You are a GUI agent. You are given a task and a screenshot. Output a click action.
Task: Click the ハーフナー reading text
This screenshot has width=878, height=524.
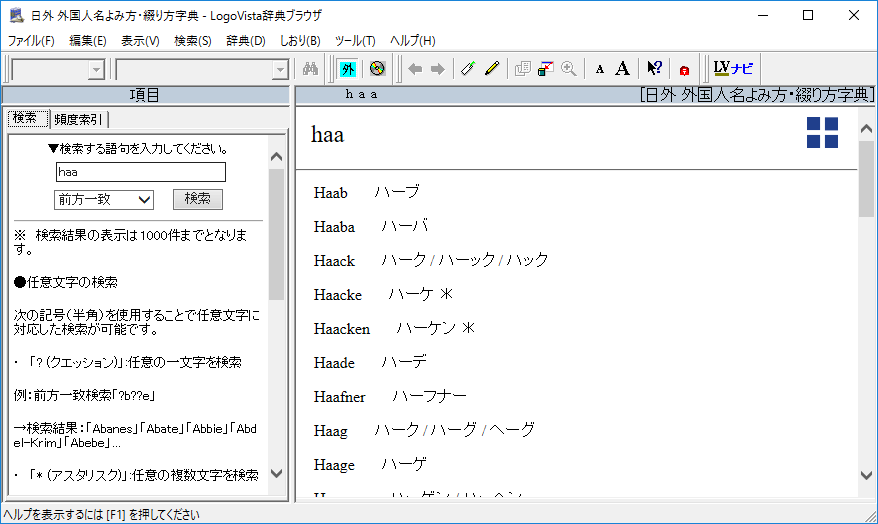click(429, 396)
